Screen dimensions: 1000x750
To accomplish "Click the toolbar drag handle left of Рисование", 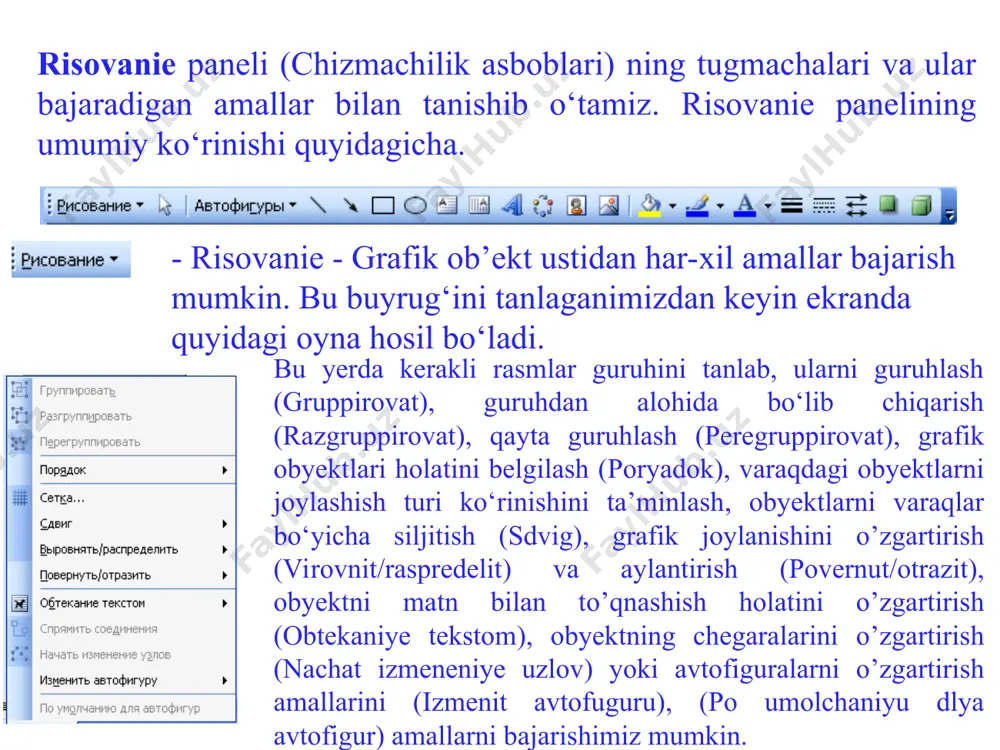I will 49,205.
